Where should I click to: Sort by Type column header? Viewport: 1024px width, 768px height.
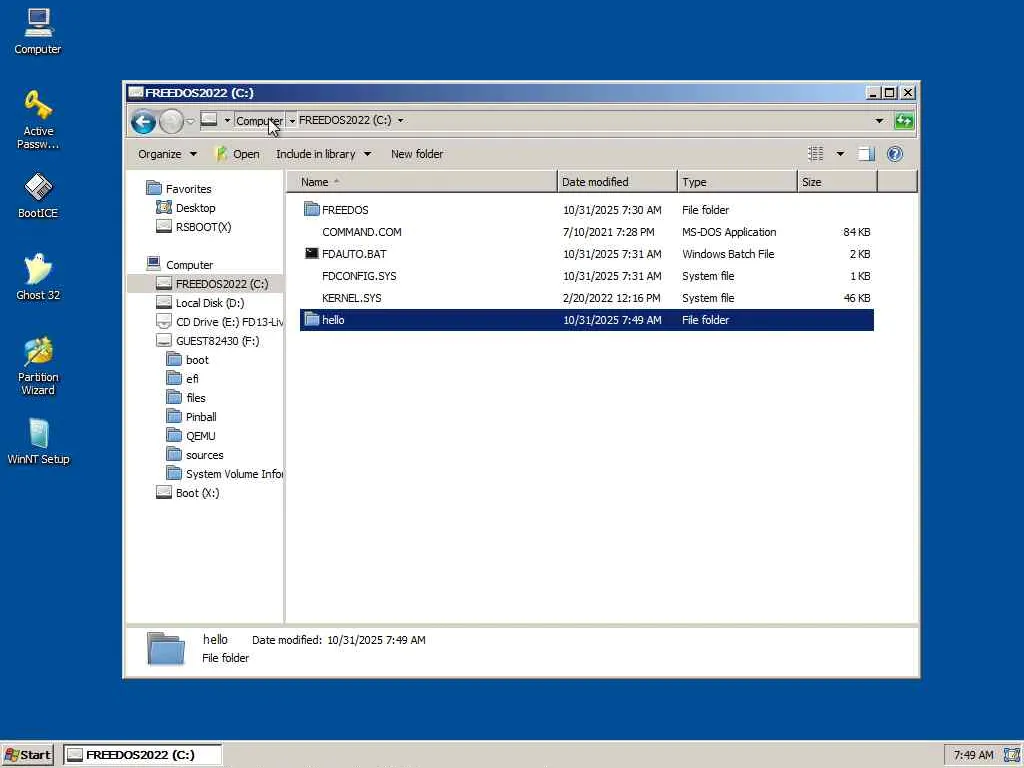click(x=737, y=182)
